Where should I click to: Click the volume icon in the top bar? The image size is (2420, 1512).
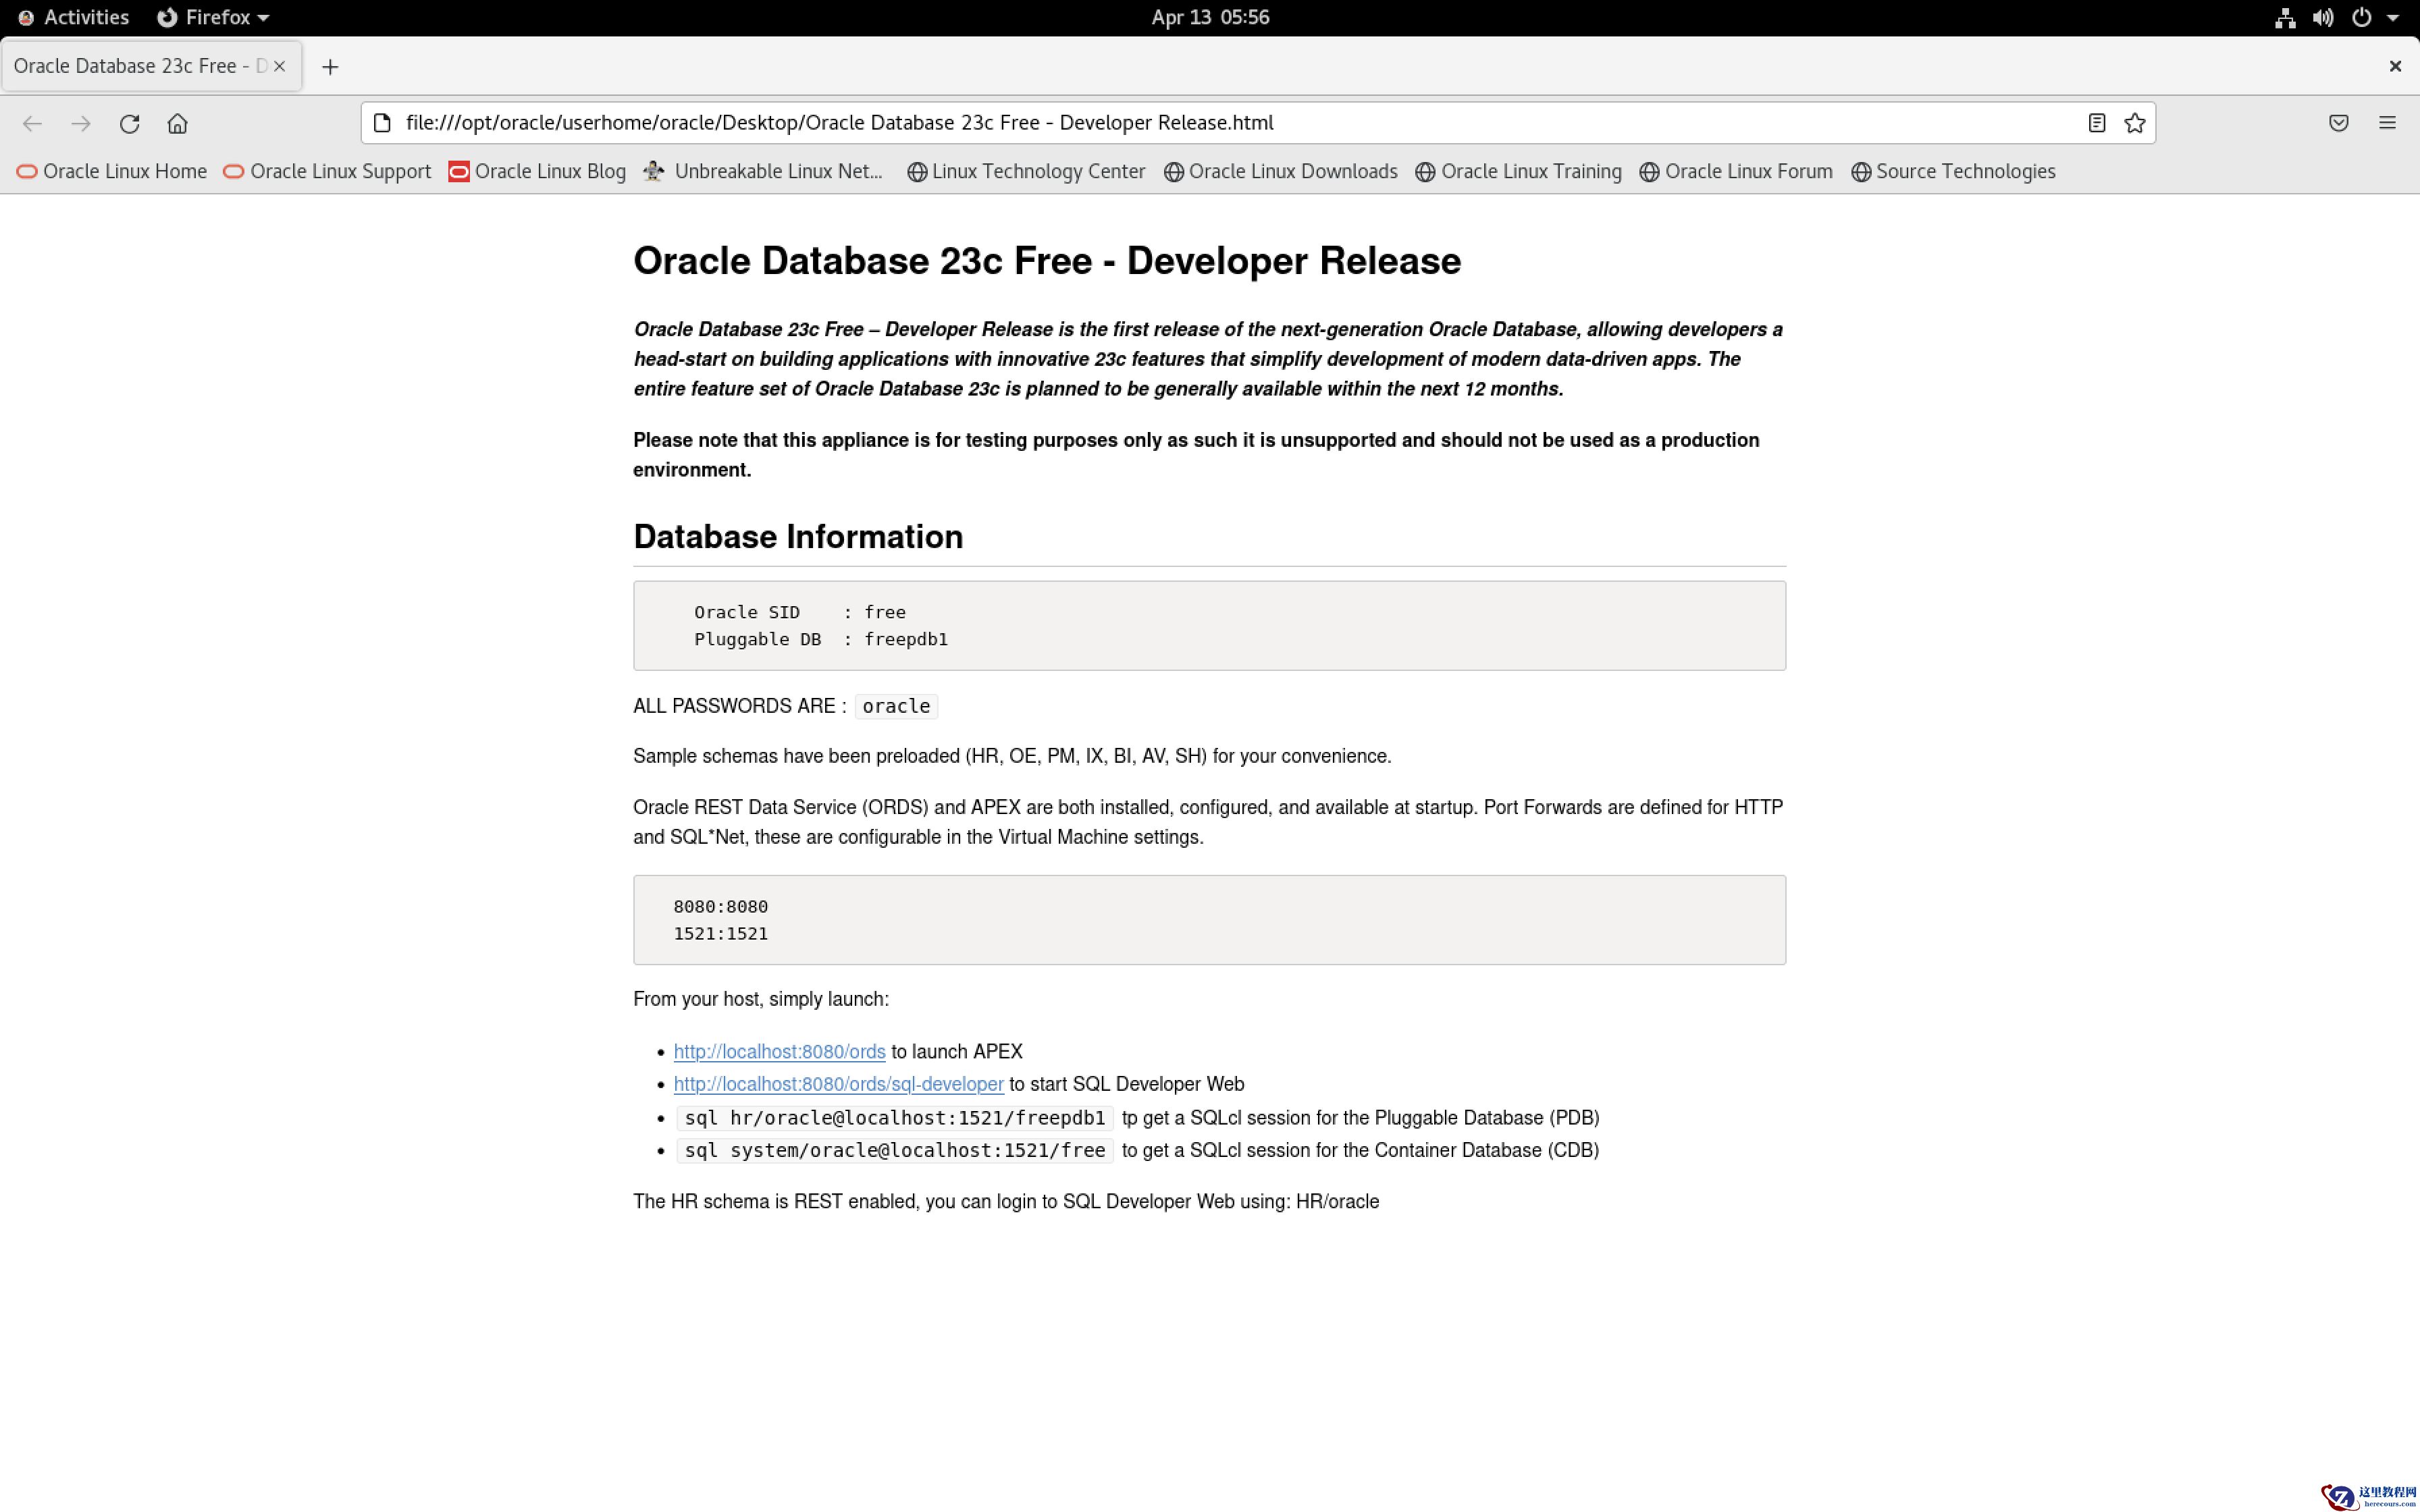coord(2322,17)
